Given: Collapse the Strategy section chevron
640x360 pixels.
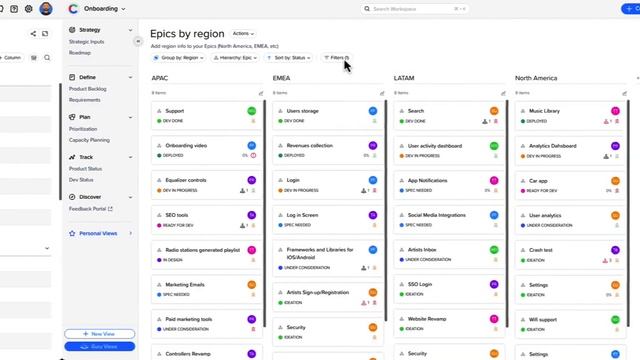Looking at the screenshot, I should pos(130,30).
